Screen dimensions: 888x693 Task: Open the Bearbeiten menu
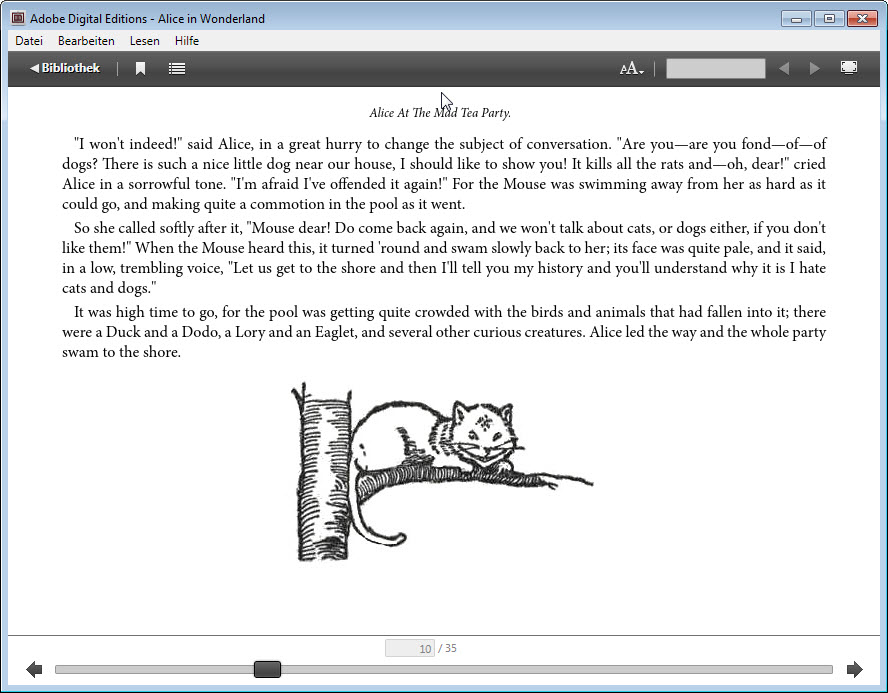click(x=86, y=41)
